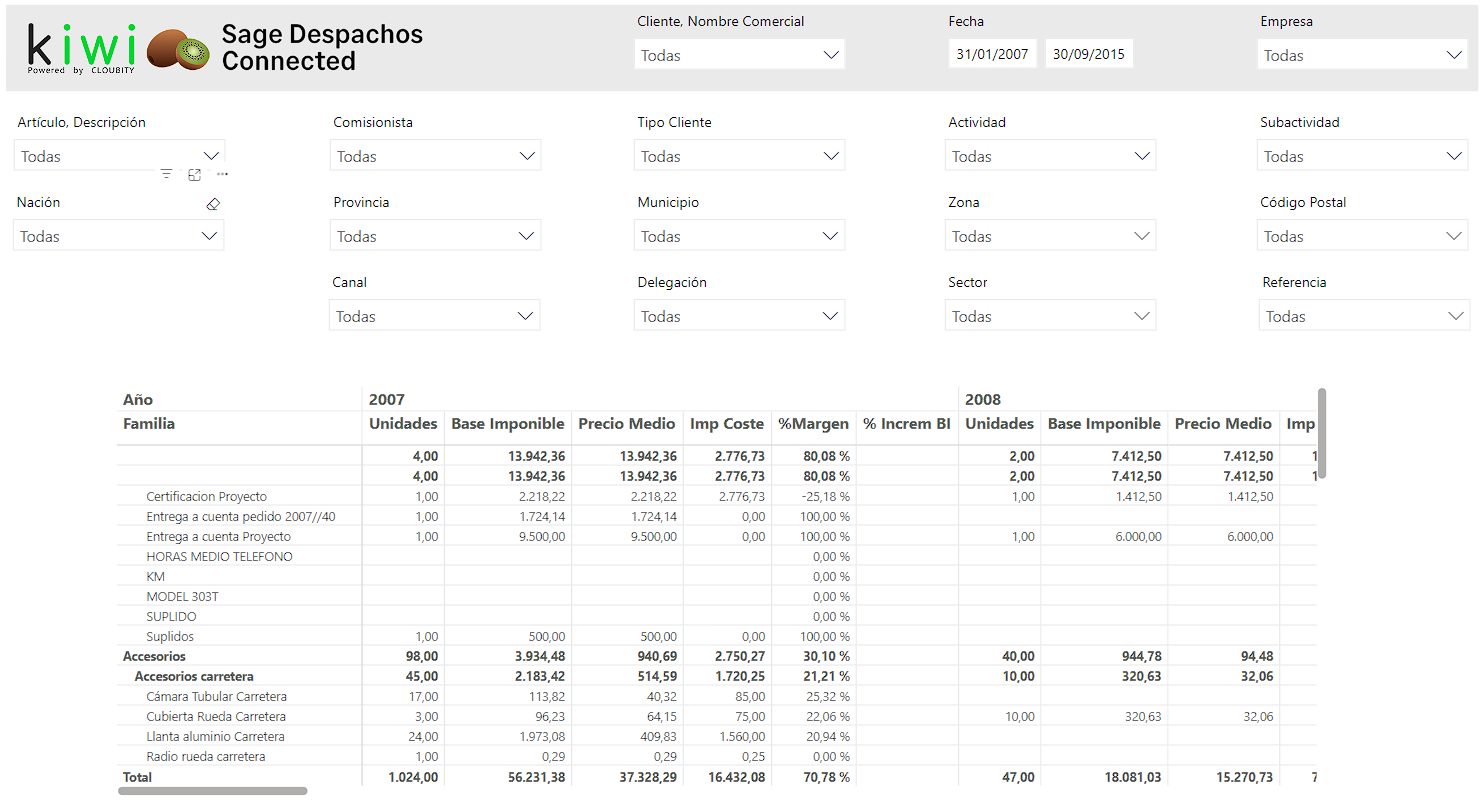Screen dimensions: 1483x811
Task: Select the Entrega a cuenta pedido 2007//40 row
Action: [240, 517]
